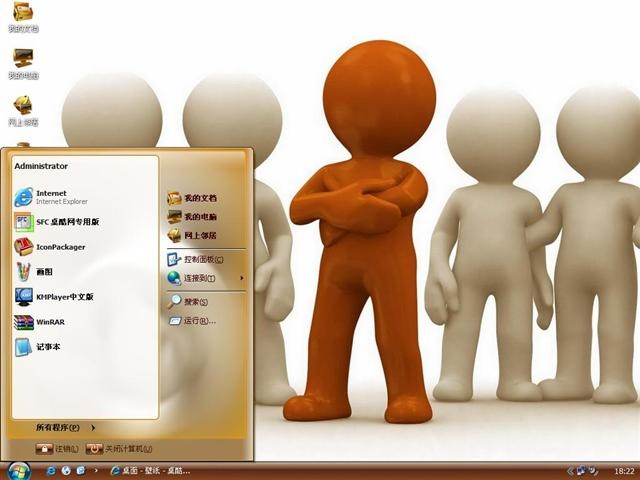The height and width of the screenshot is (480, 640).
Task: Click the Windows Start orb button
Action: click(18, 470)
